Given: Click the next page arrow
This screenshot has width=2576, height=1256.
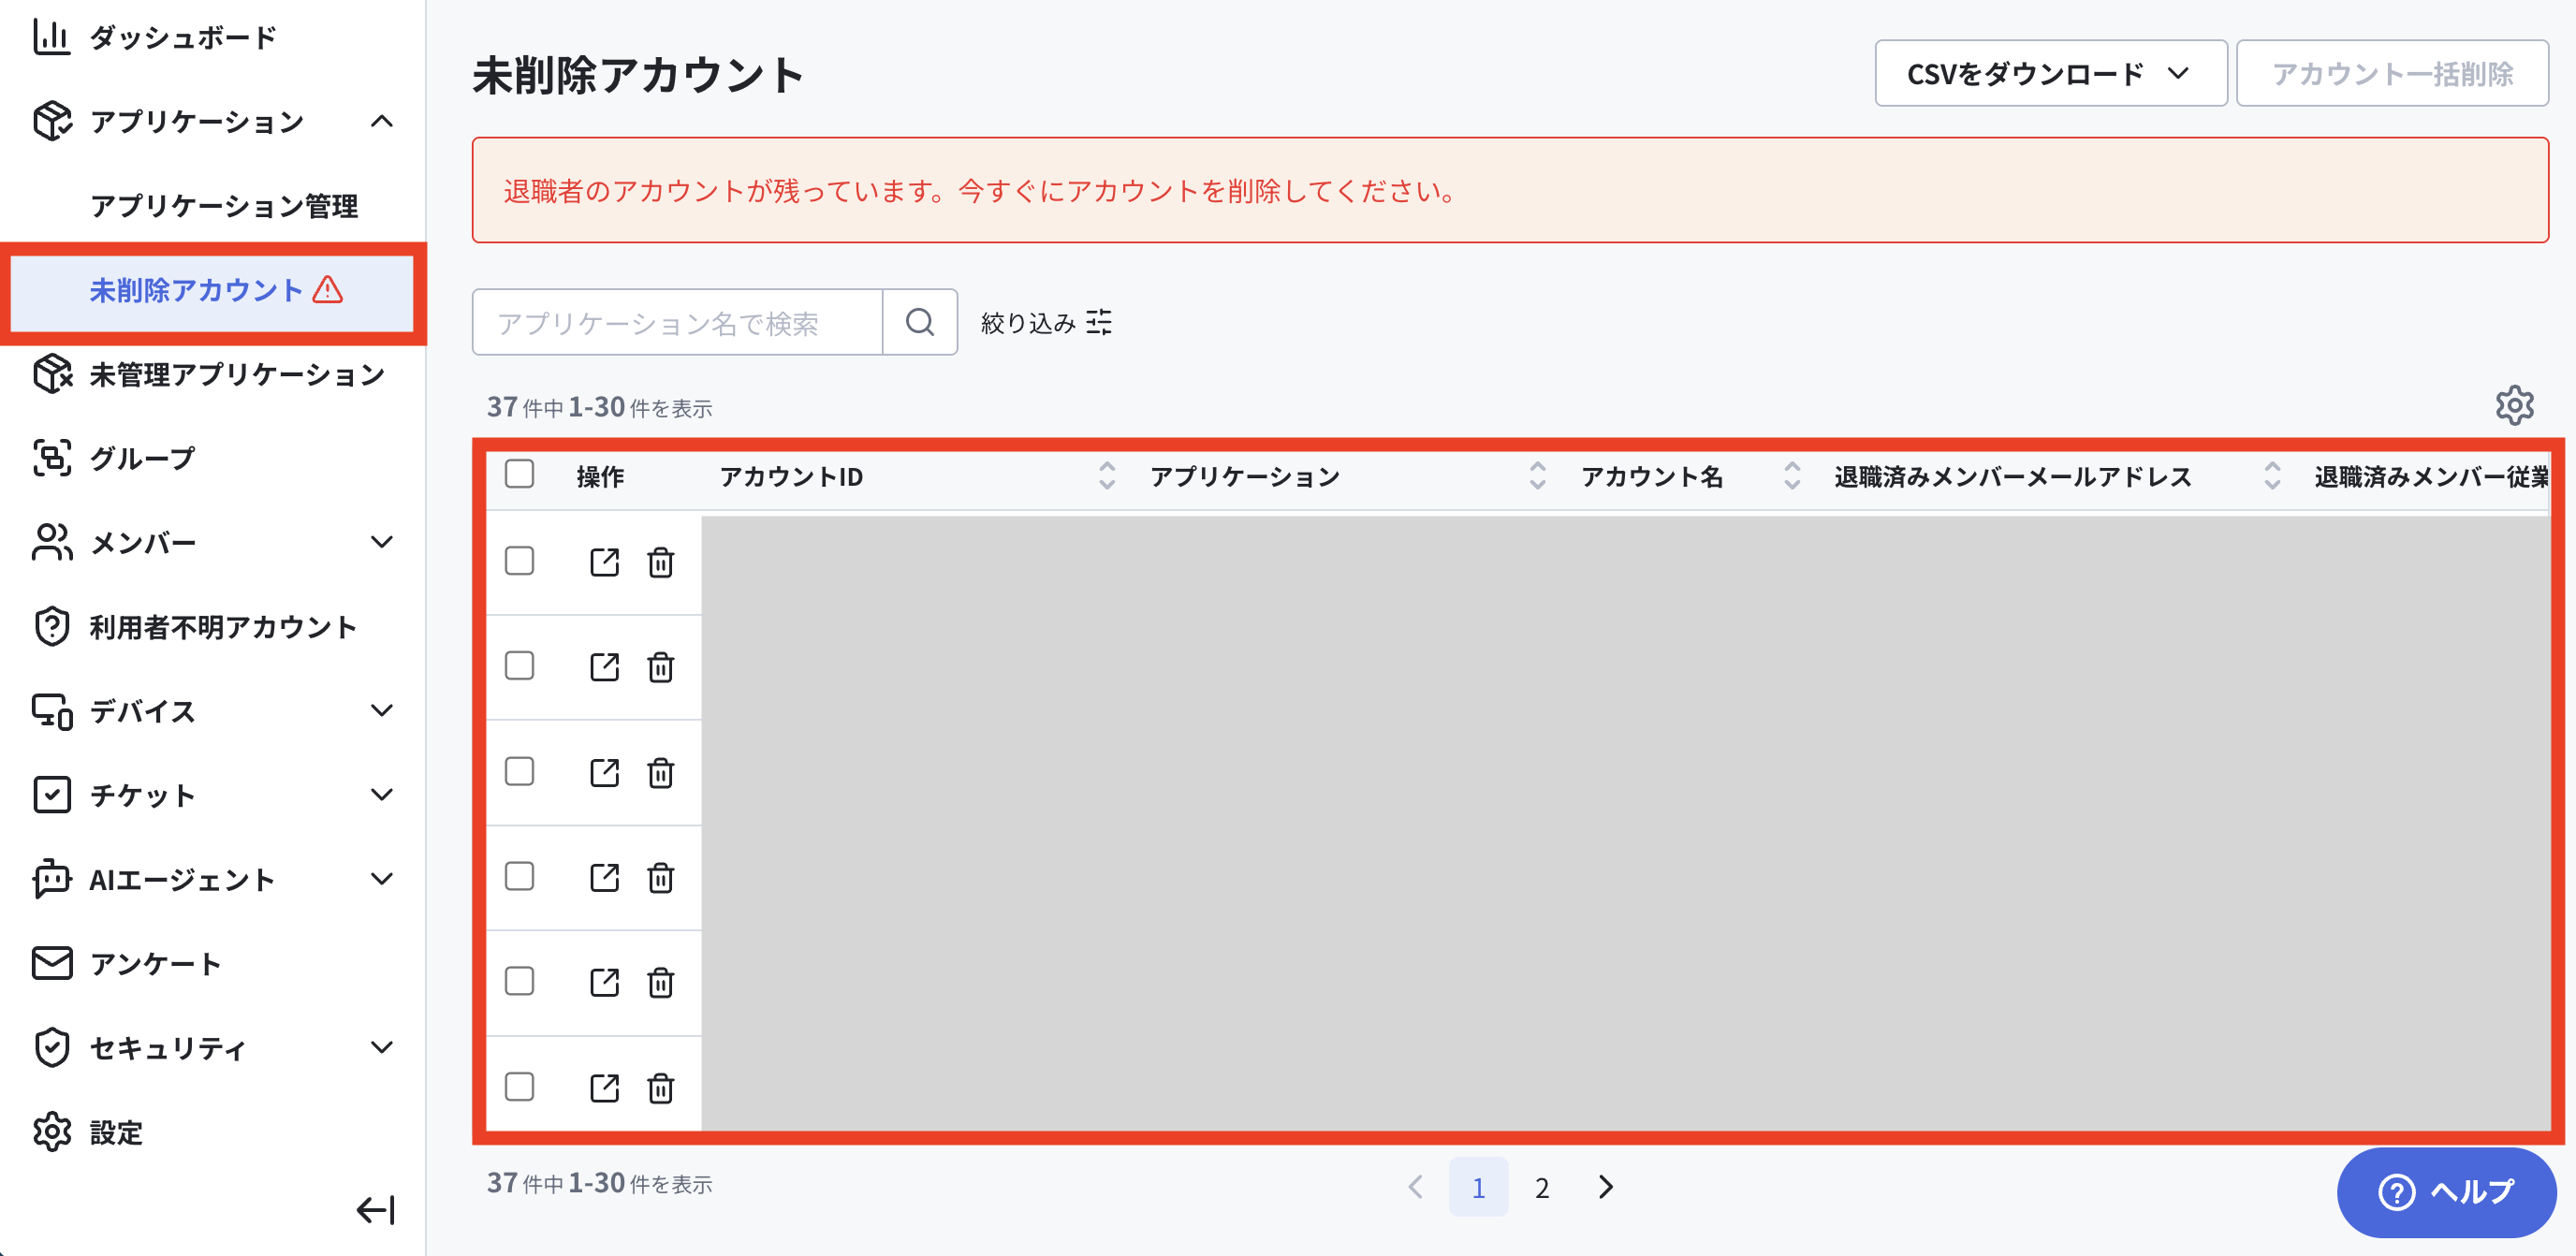Looking at the screenshot, I should click(1606, 1187).
